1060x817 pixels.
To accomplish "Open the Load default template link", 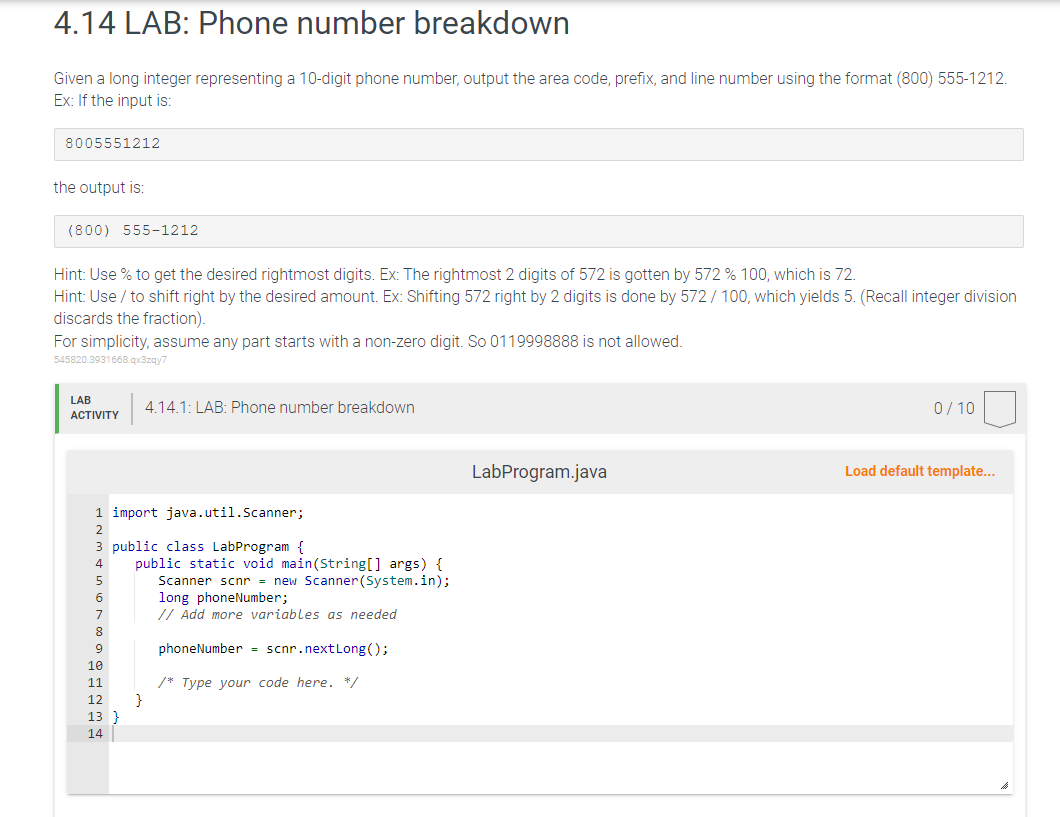I will (919, 470).
